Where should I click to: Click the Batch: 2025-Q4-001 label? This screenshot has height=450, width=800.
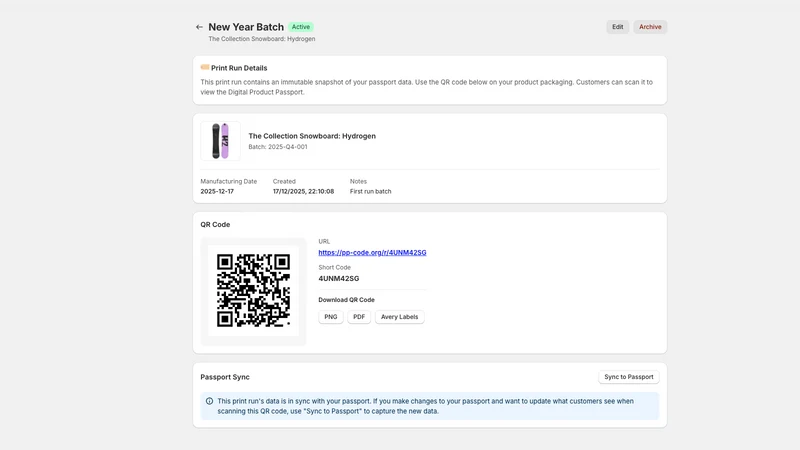coord(278,147)
